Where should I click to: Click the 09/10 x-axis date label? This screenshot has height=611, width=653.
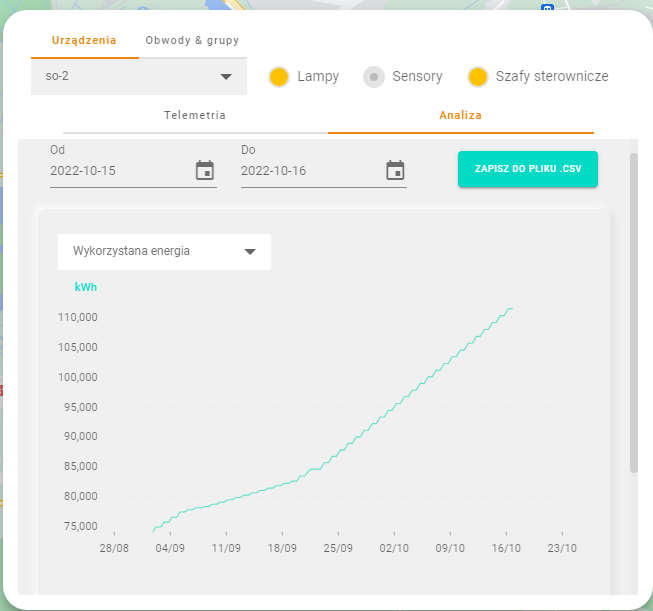coord(450,548)
